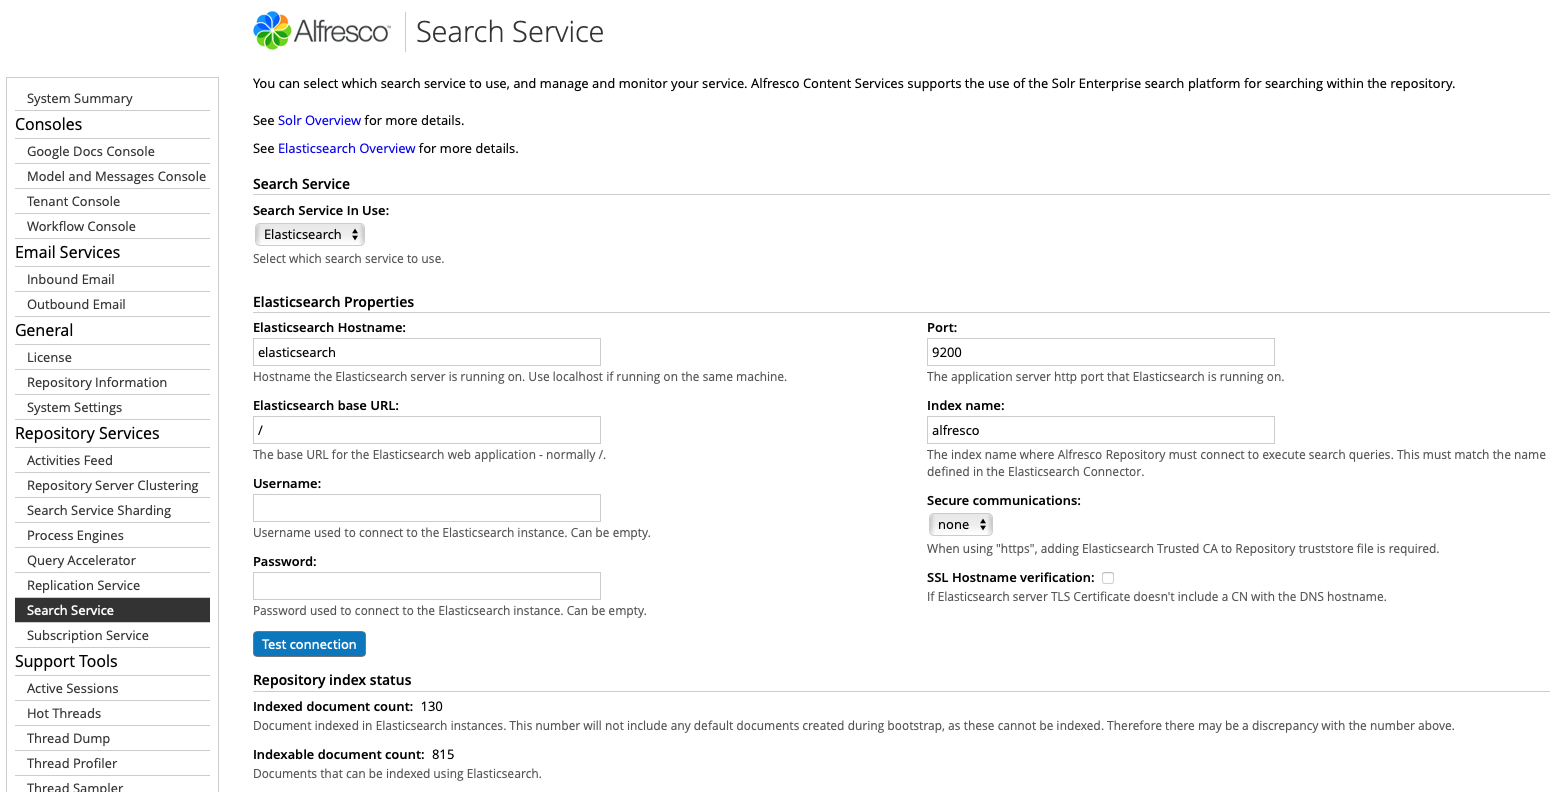Follow the Elasticsearch Overview link
The width and height of the screenshot is (1557, 792).
click(x=346, y=148)
